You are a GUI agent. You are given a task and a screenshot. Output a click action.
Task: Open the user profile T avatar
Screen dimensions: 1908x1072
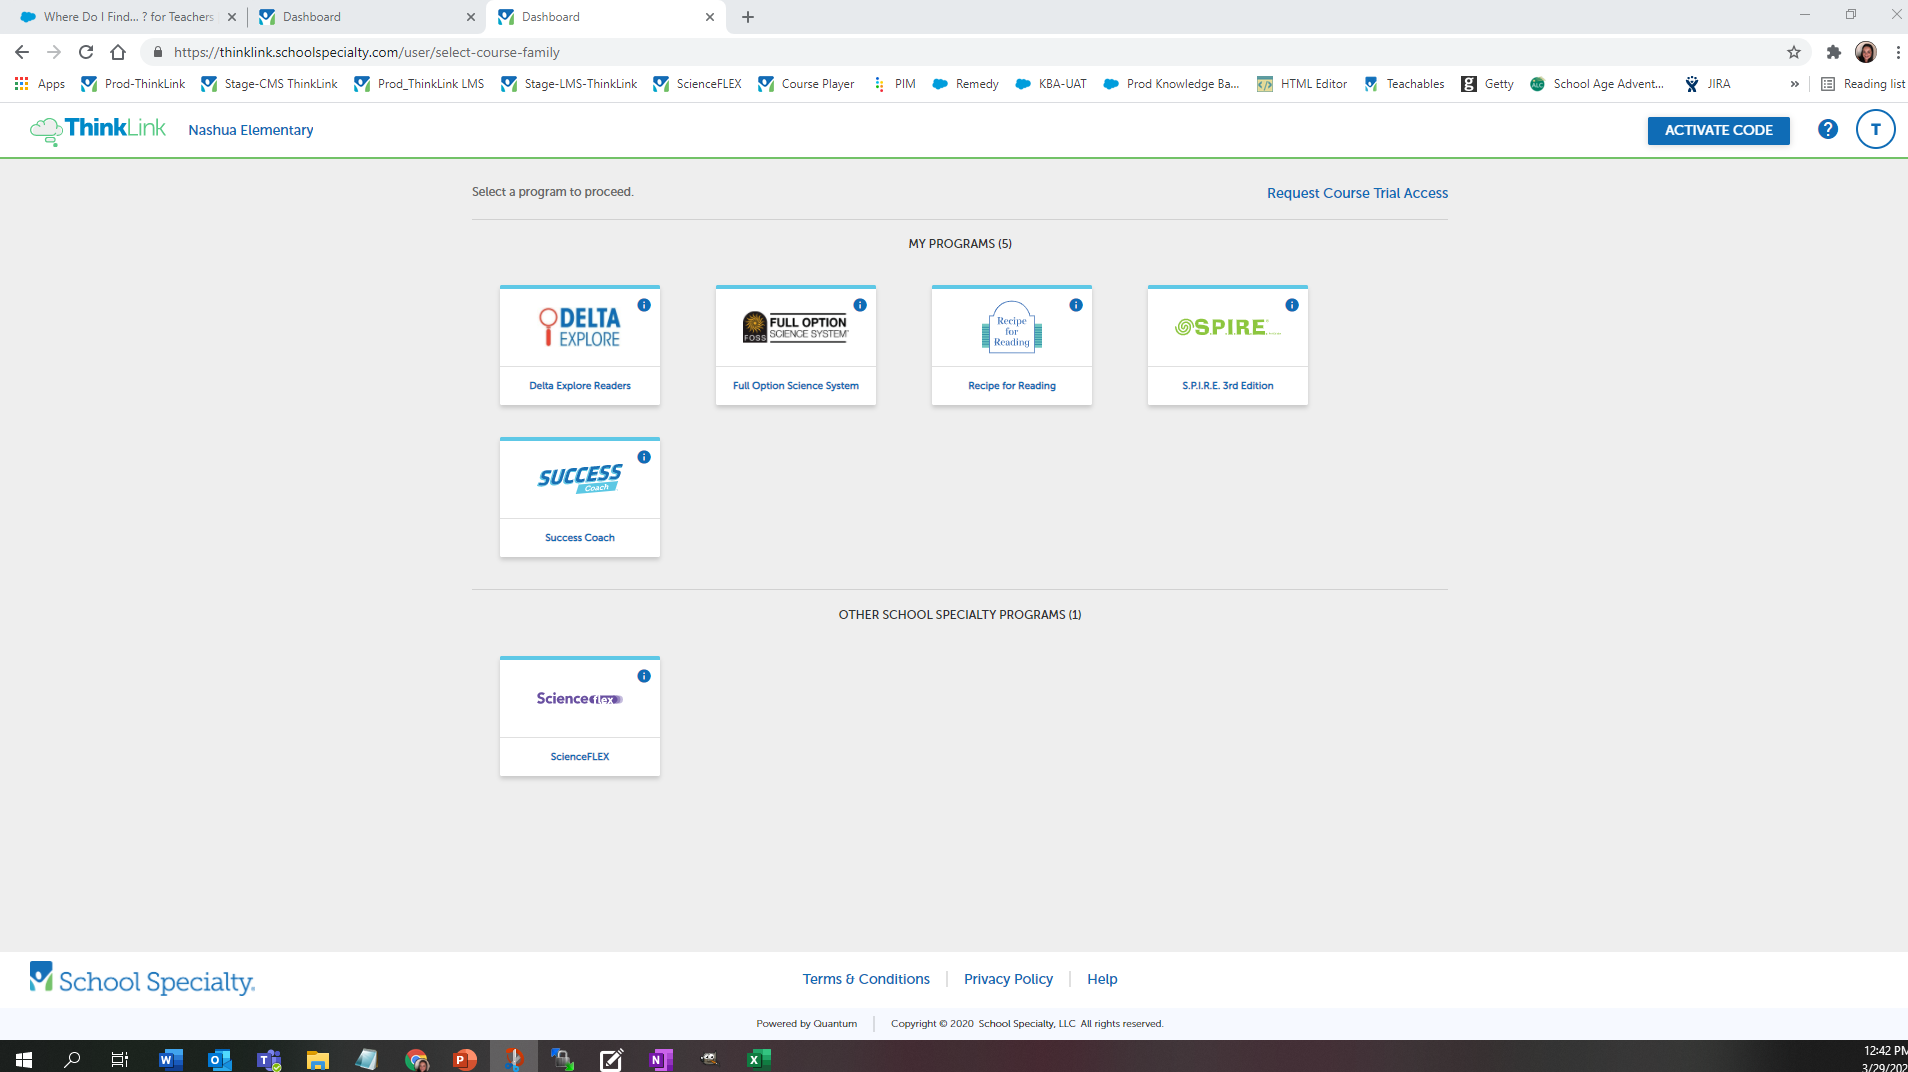1875,129
